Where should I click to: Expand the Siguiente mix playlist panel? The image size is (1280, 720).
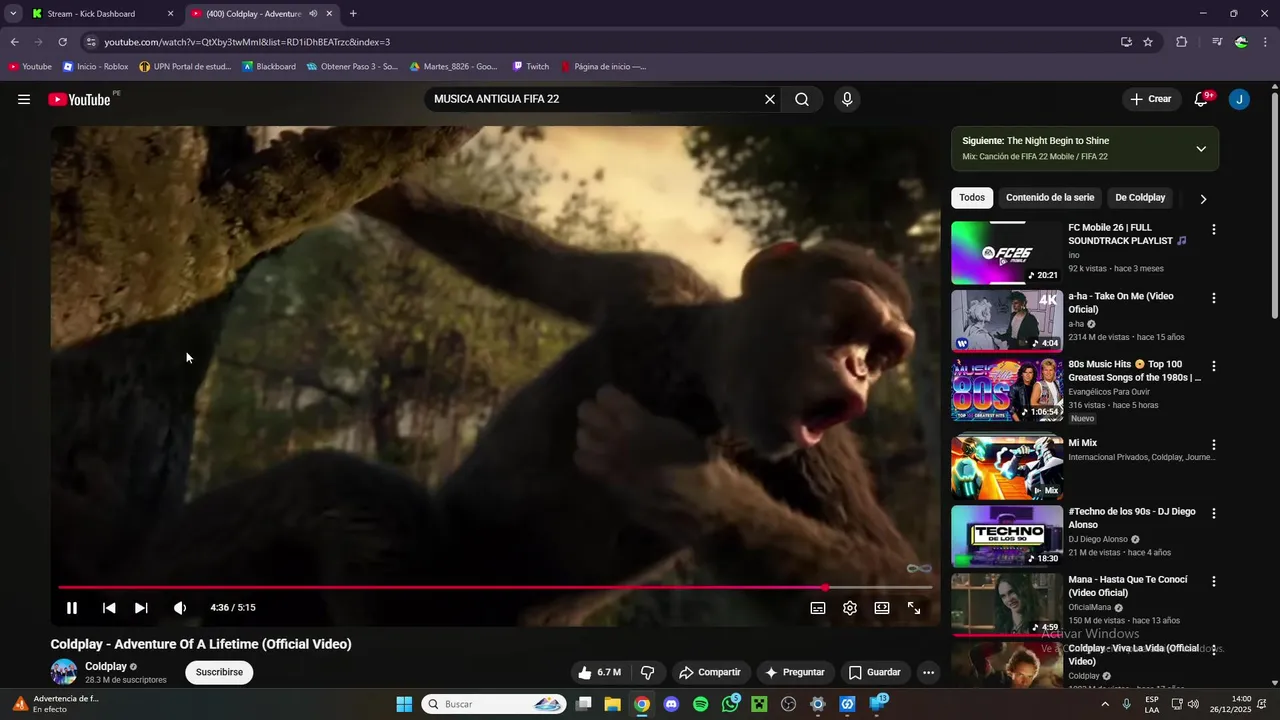coord(1201,149)
